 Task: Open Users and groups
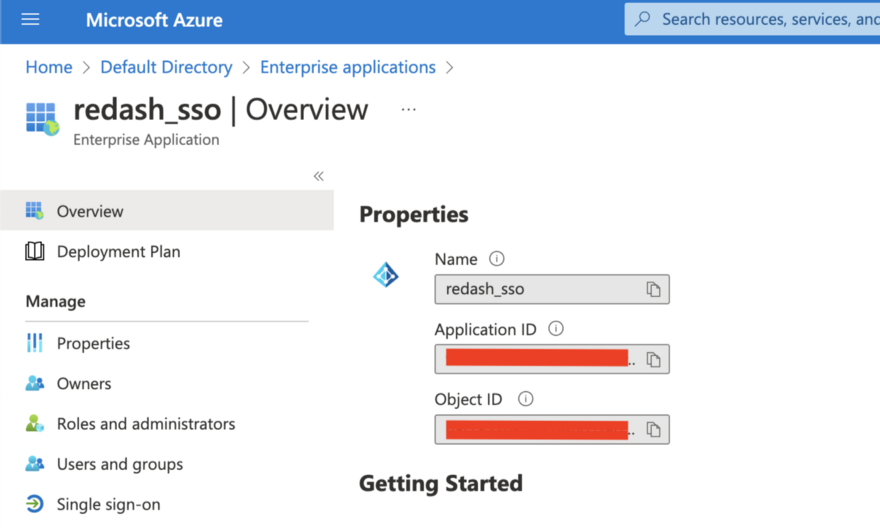point(120,464)
